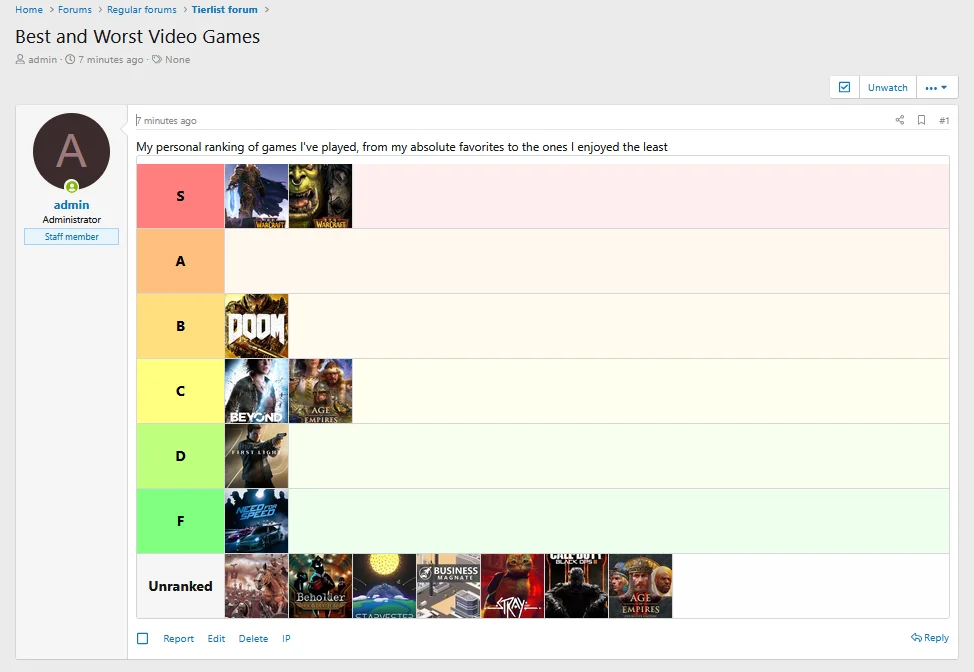Select the DOOM cover in B tier
The image size is (974, 672).
(x=257, y=326)
